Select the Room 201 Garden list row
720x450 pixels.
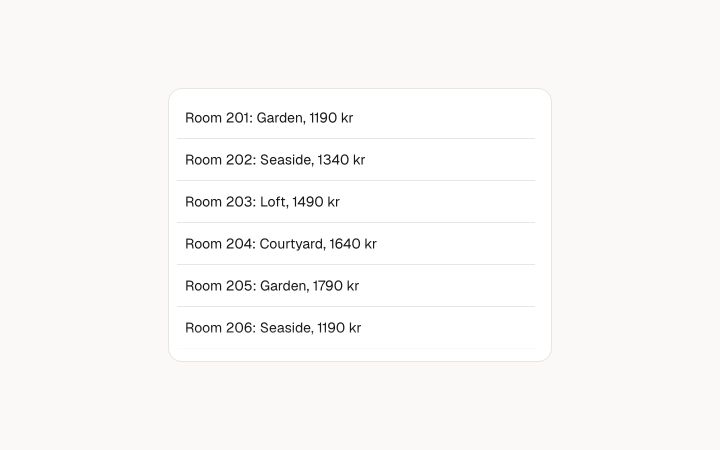(356, 118)
